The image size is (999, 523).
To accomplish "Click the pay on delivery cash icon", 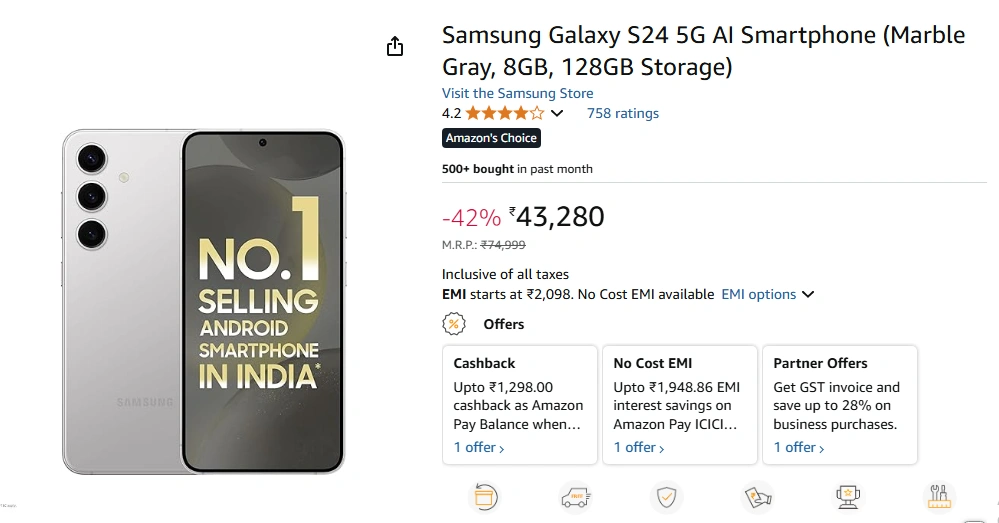I will click(x=757, y=497).
